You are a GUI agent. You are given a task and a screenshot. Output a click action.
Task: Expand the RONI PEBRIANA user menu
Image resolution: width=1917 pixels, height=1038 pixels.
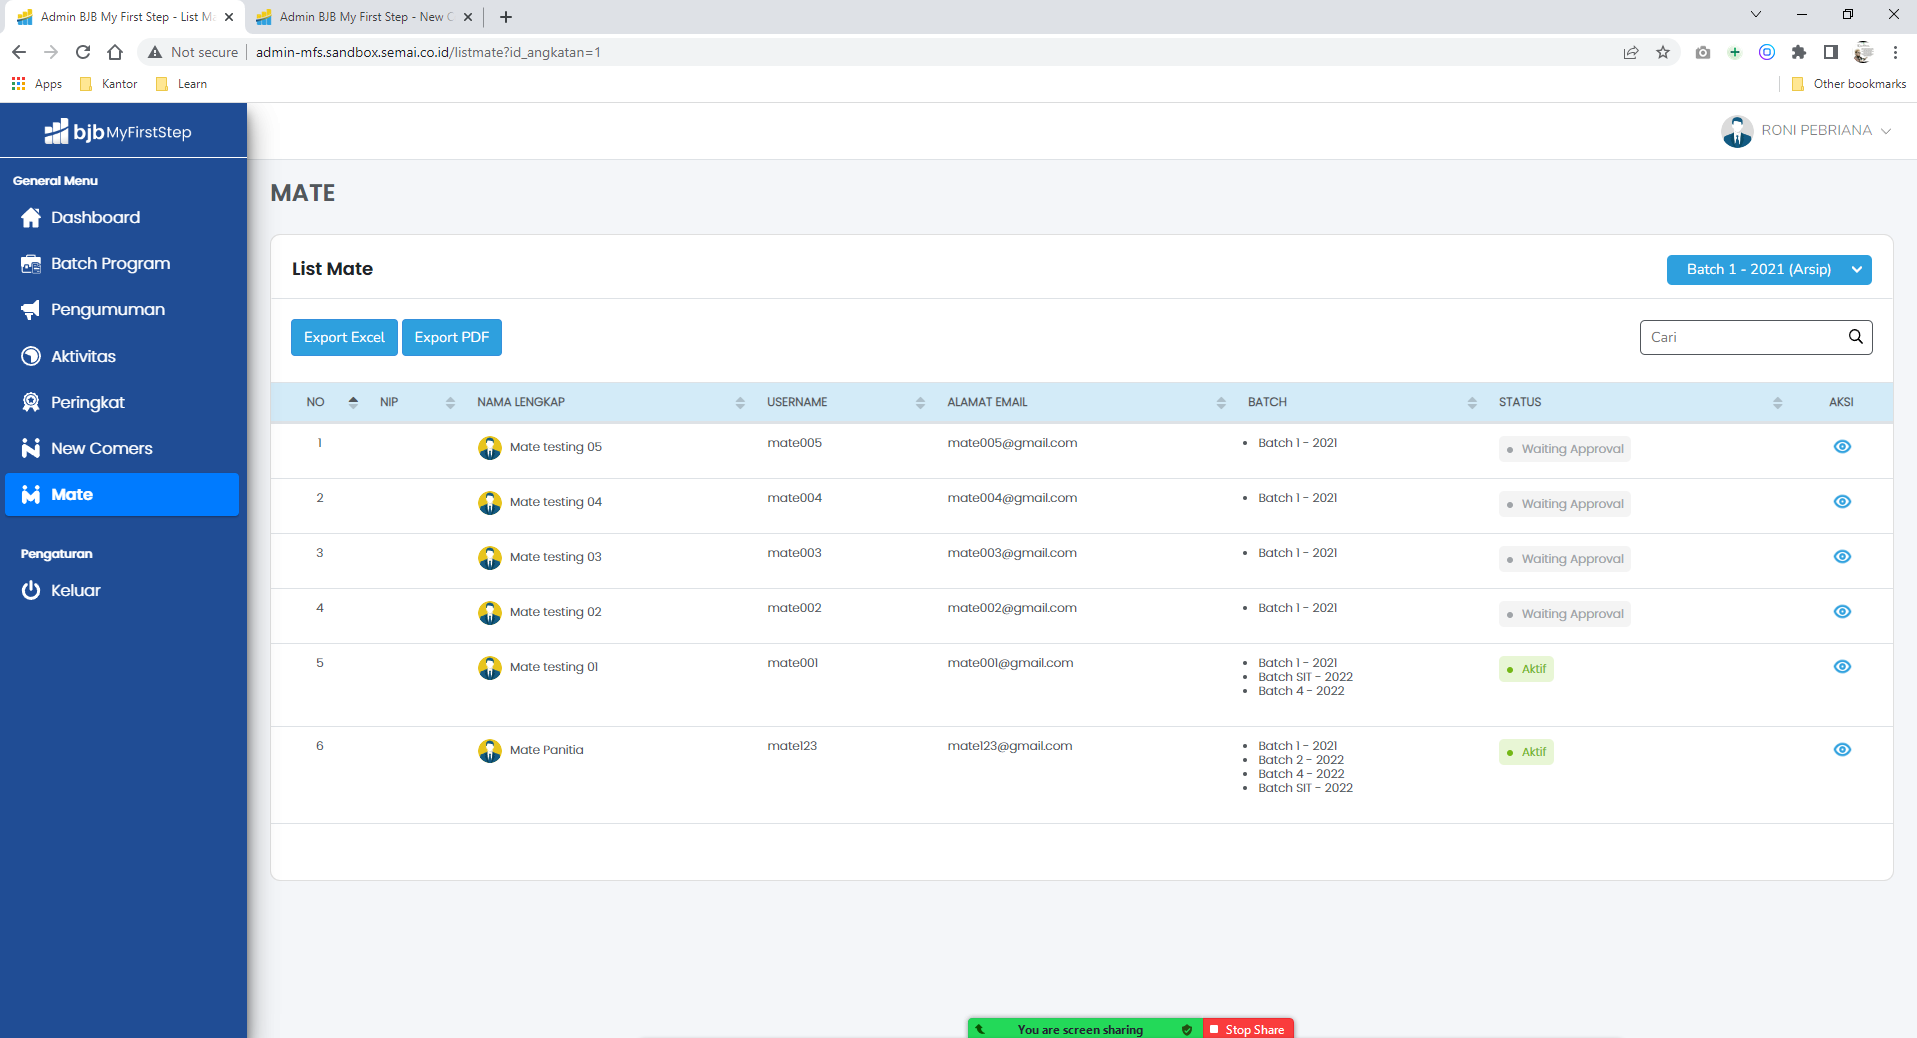(1806, 131)
